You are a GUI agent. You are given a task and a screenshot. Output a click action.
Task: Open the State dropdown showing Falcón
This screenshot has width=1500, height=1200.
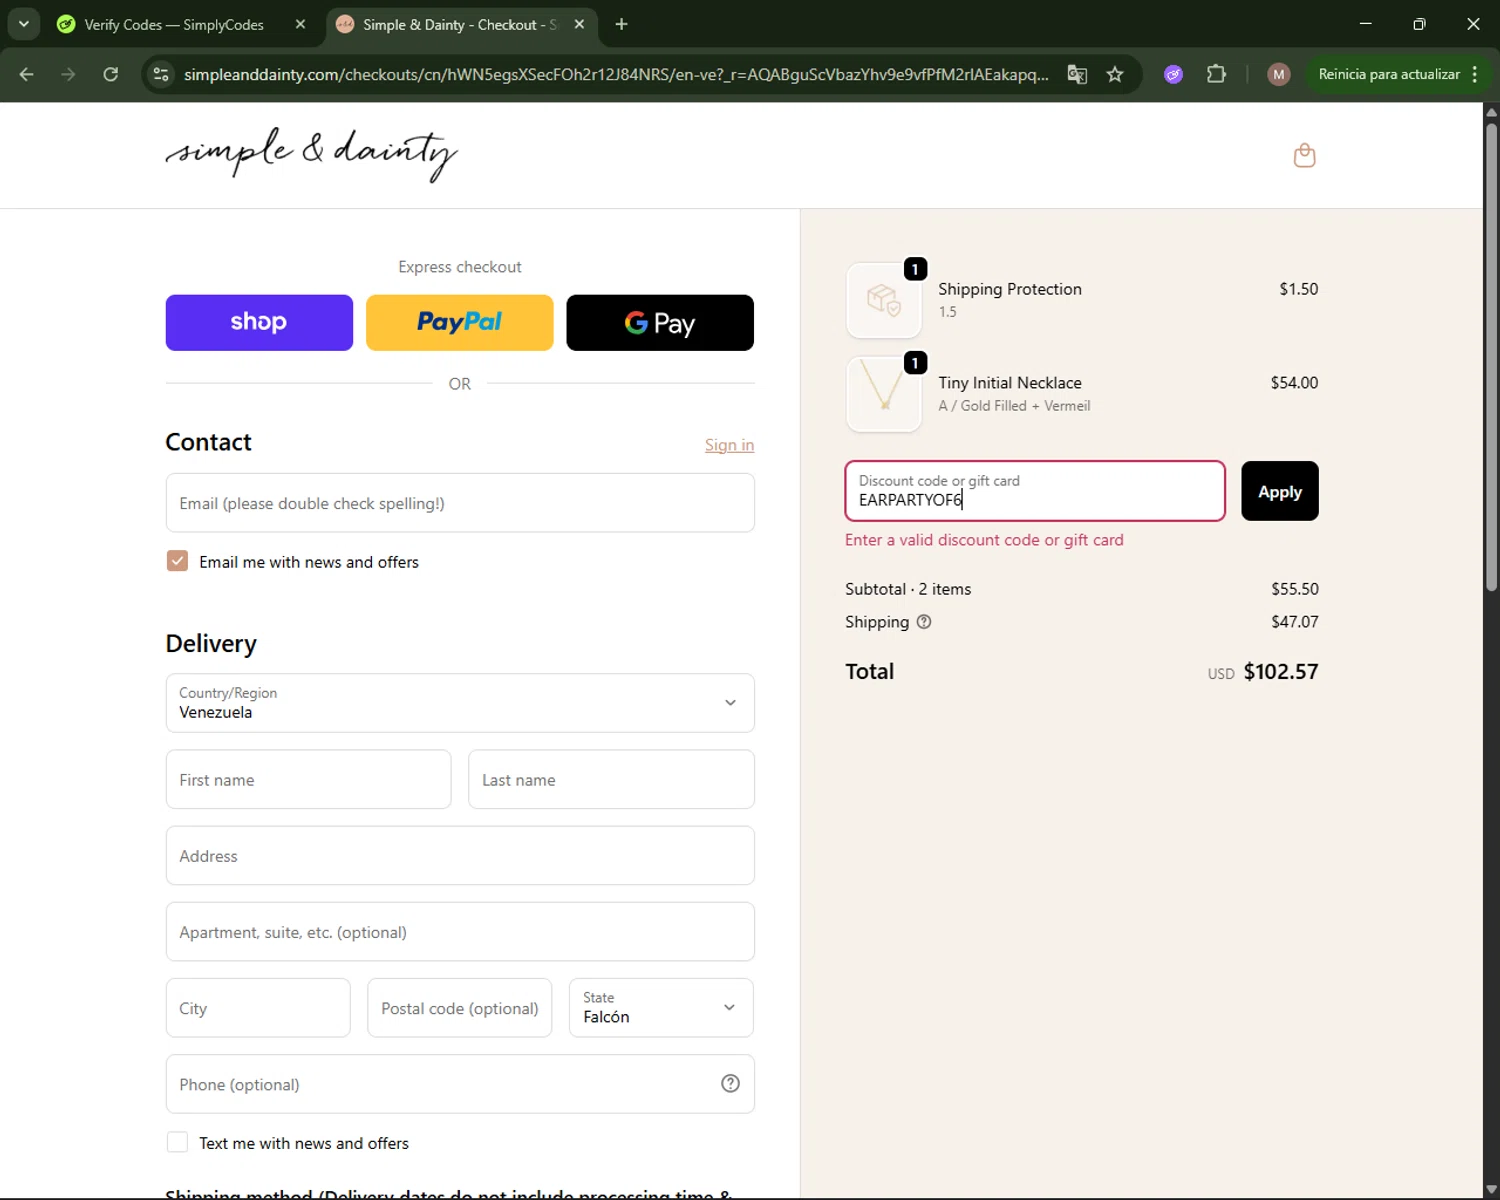pos(661,1008)
